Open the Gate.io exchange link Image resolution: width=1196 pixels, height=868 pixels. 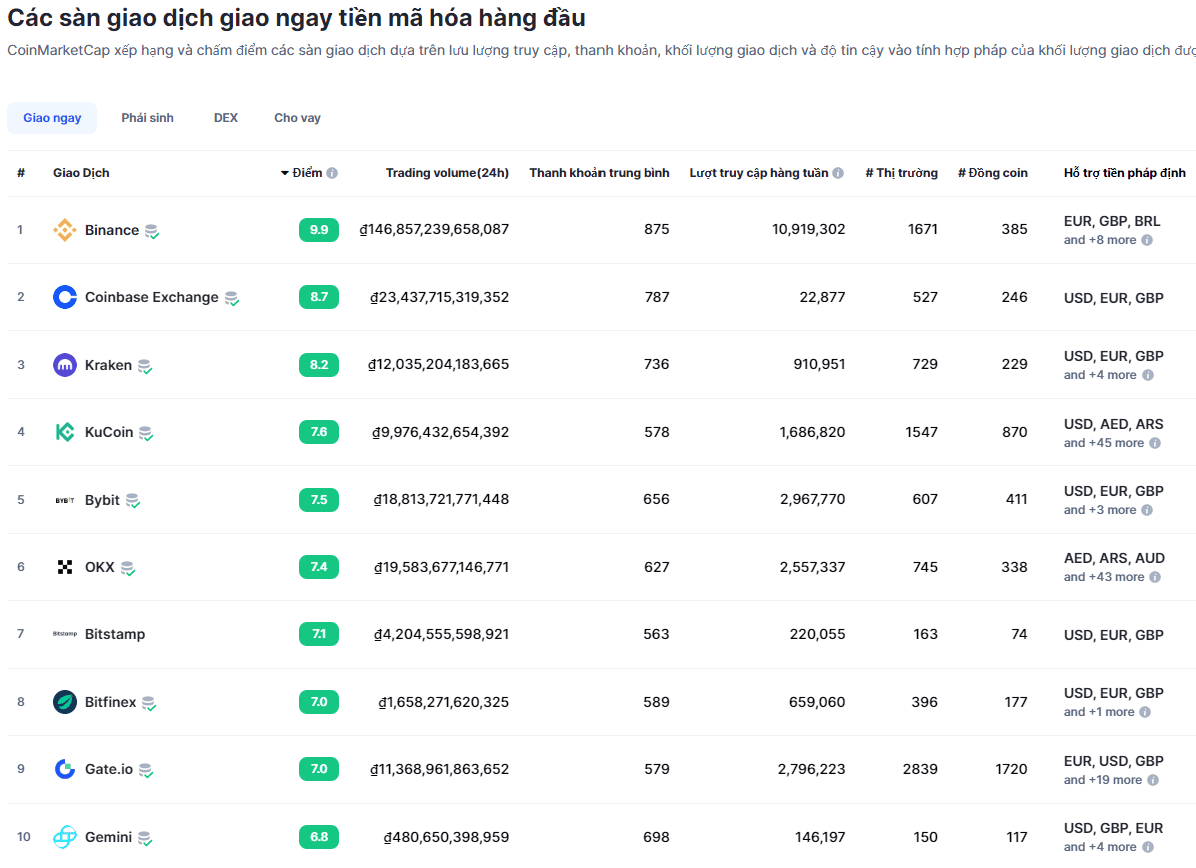[109, 770]
